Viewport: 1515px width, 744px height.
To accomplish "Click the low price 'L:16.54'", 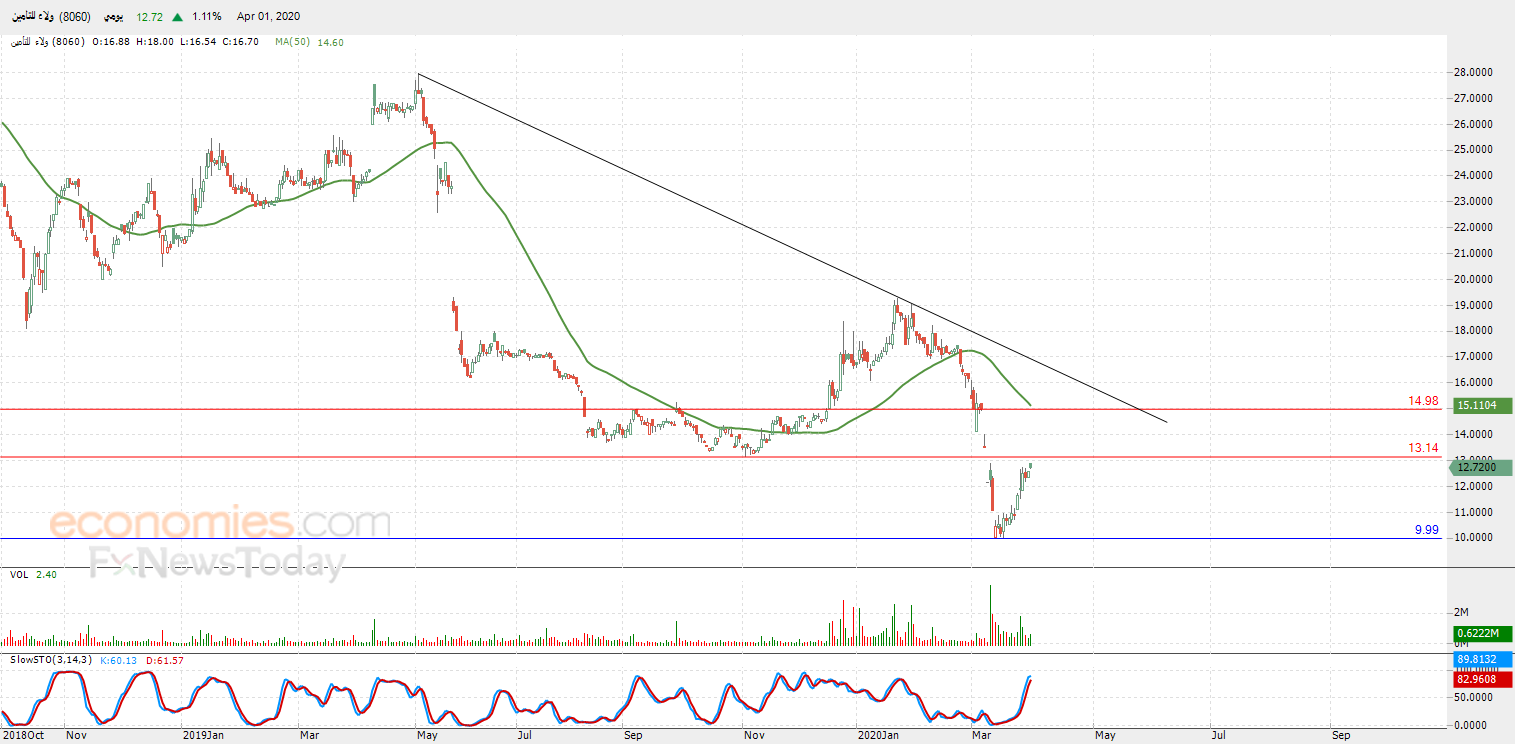I will (x=198, y=42).
